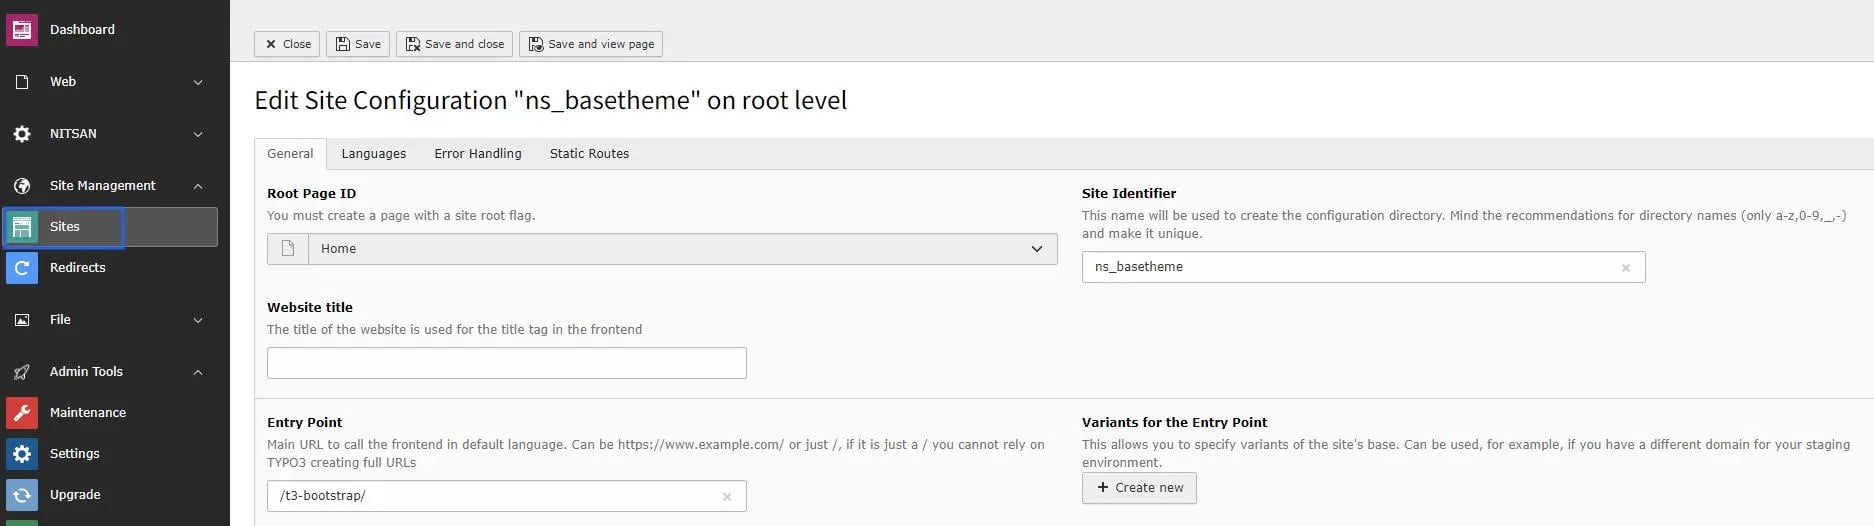Clear the Entry Point field with its x icon
Image resolution: width=1874 pixels, height=526 pixels.
[727, 497]
